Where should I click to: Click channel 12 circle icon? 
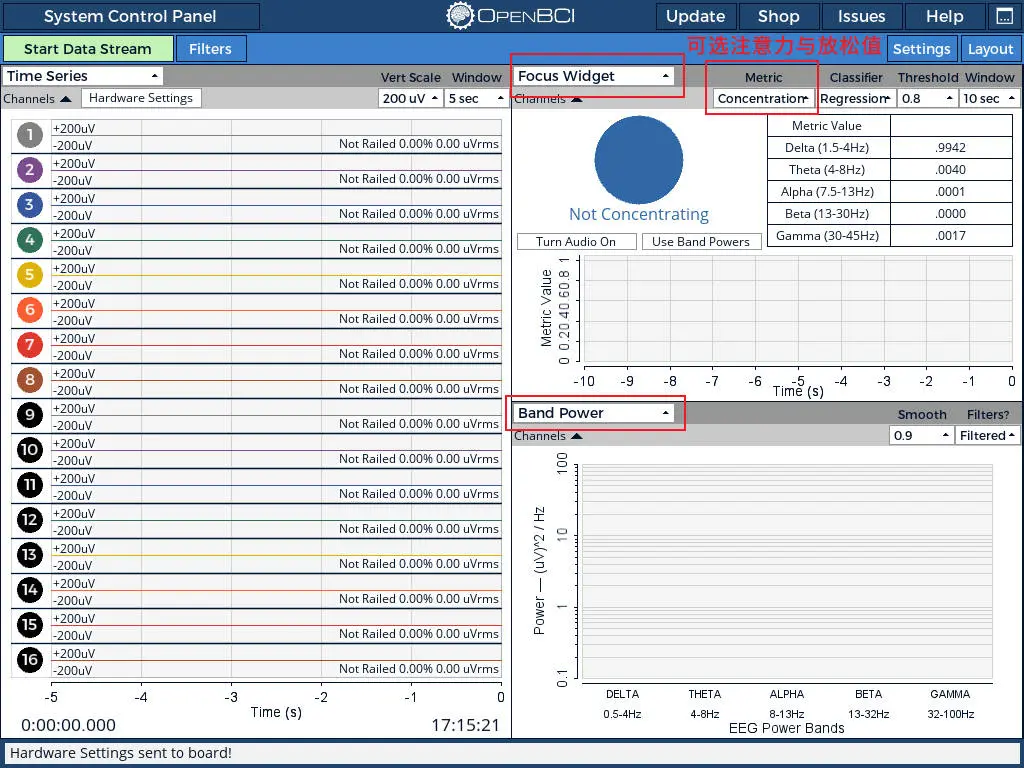(29, 520)
